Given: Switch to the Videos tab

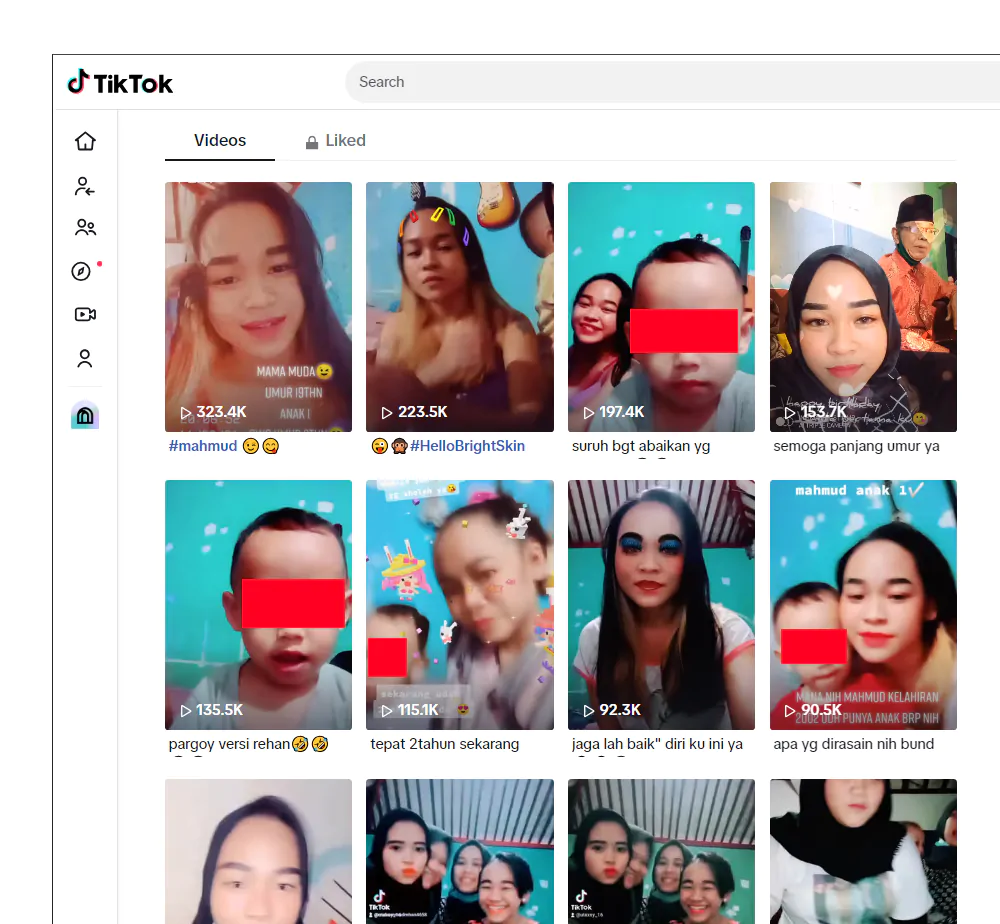Looking at the screenshot, I should tap(220, 140).
